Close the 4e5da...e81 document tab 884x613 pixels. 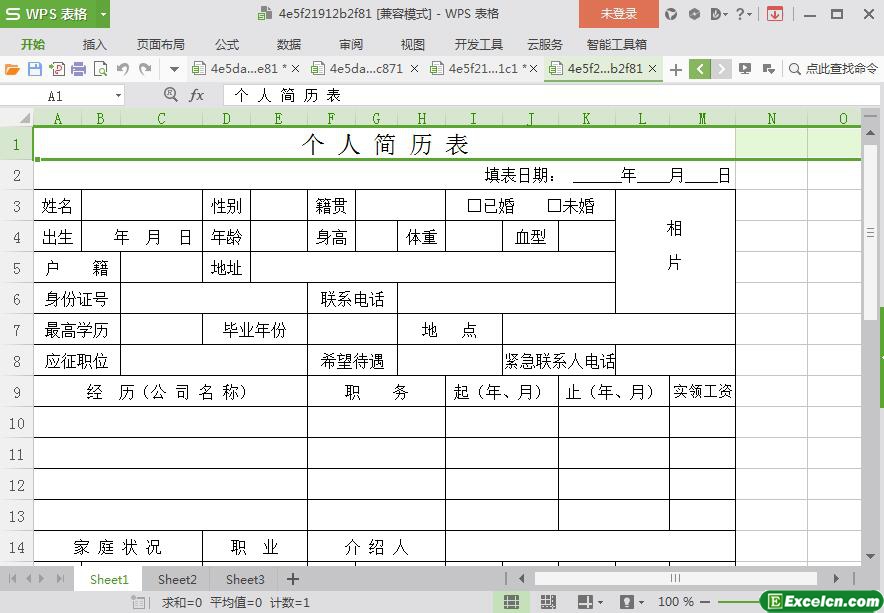295,69
